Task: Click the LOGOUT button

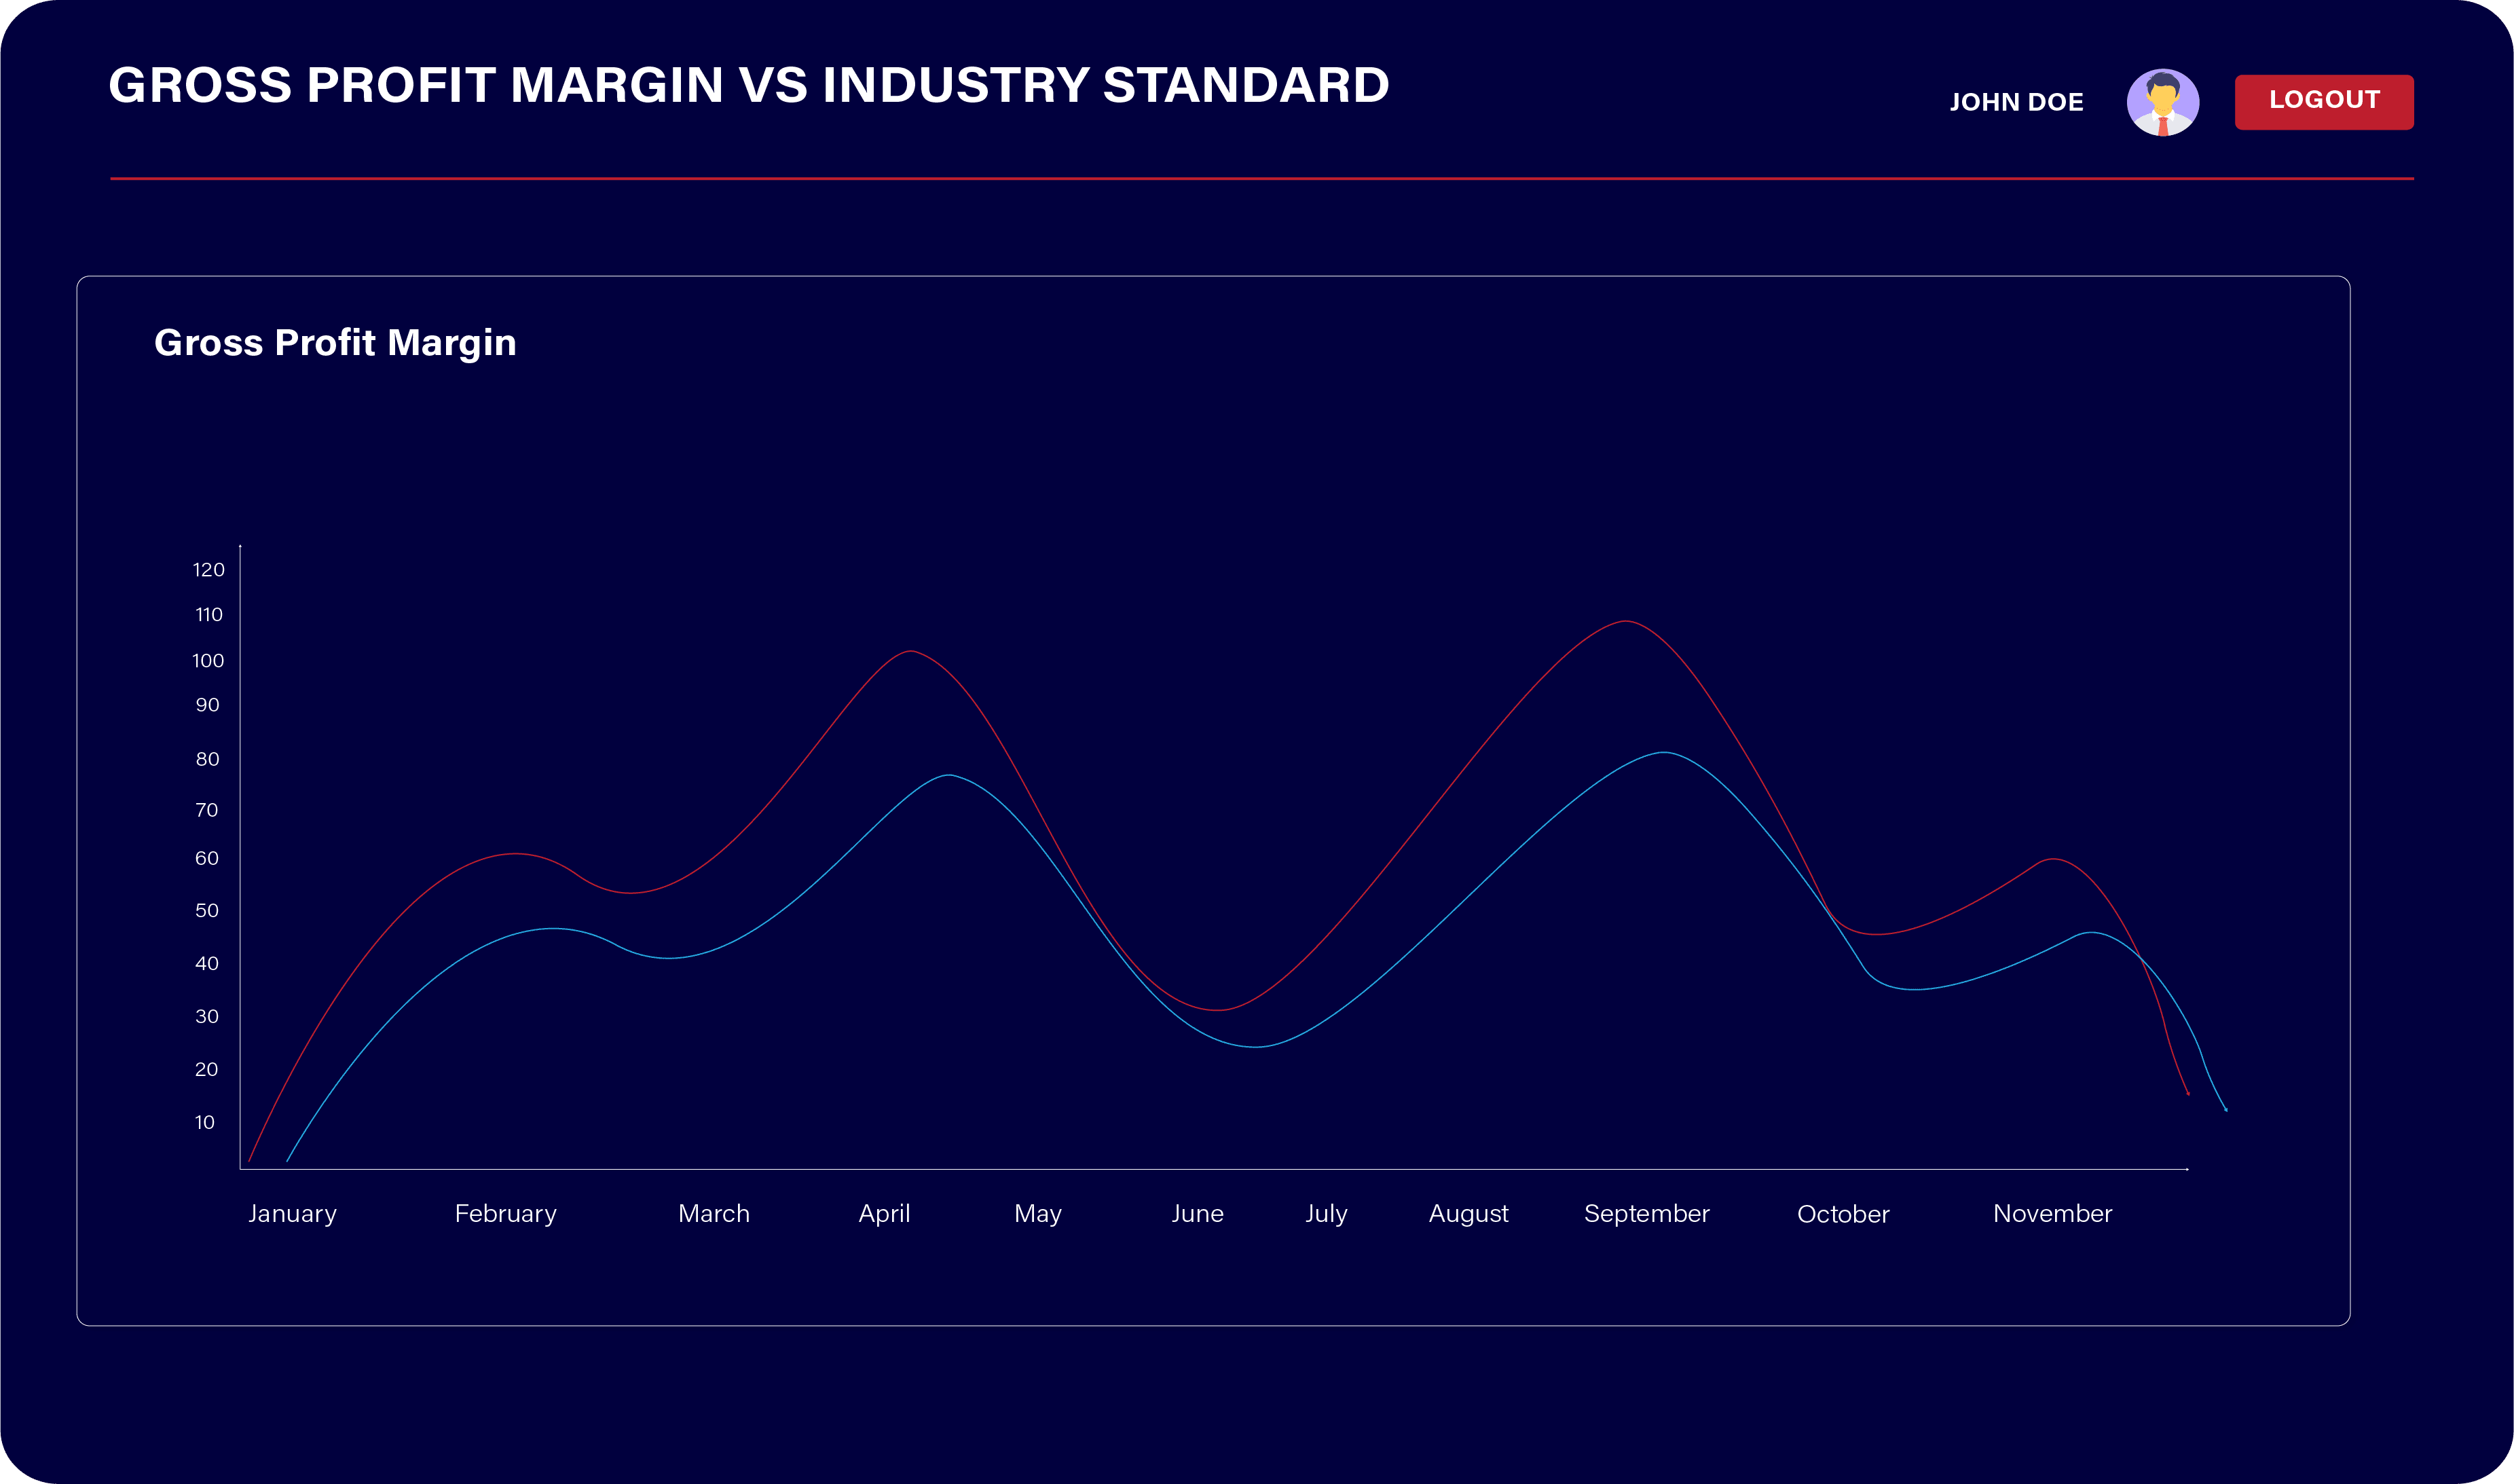Action: click(2323, 101)
